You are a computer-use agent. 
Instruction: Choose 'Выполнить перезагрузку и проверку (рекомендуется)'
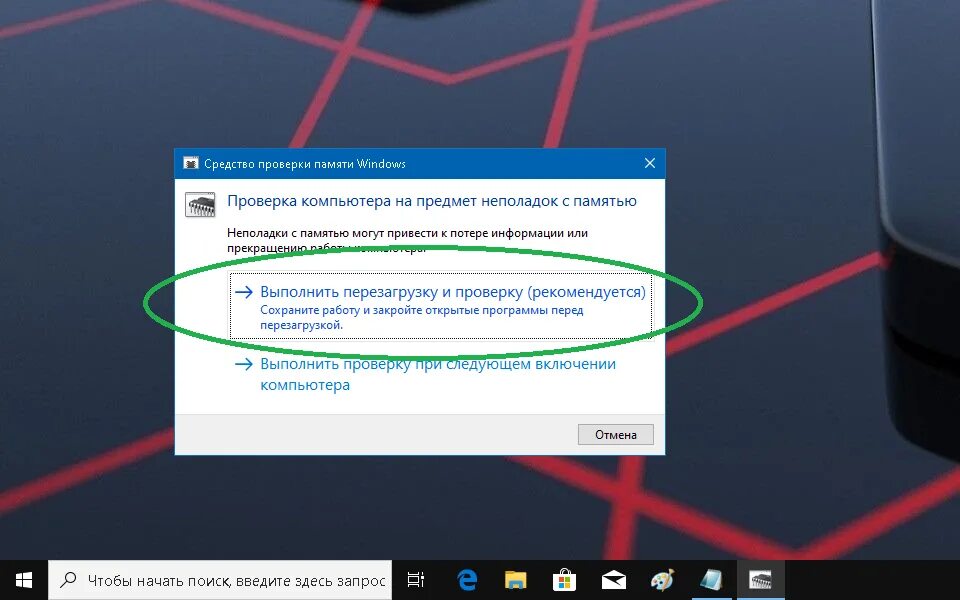coord(441,306)
